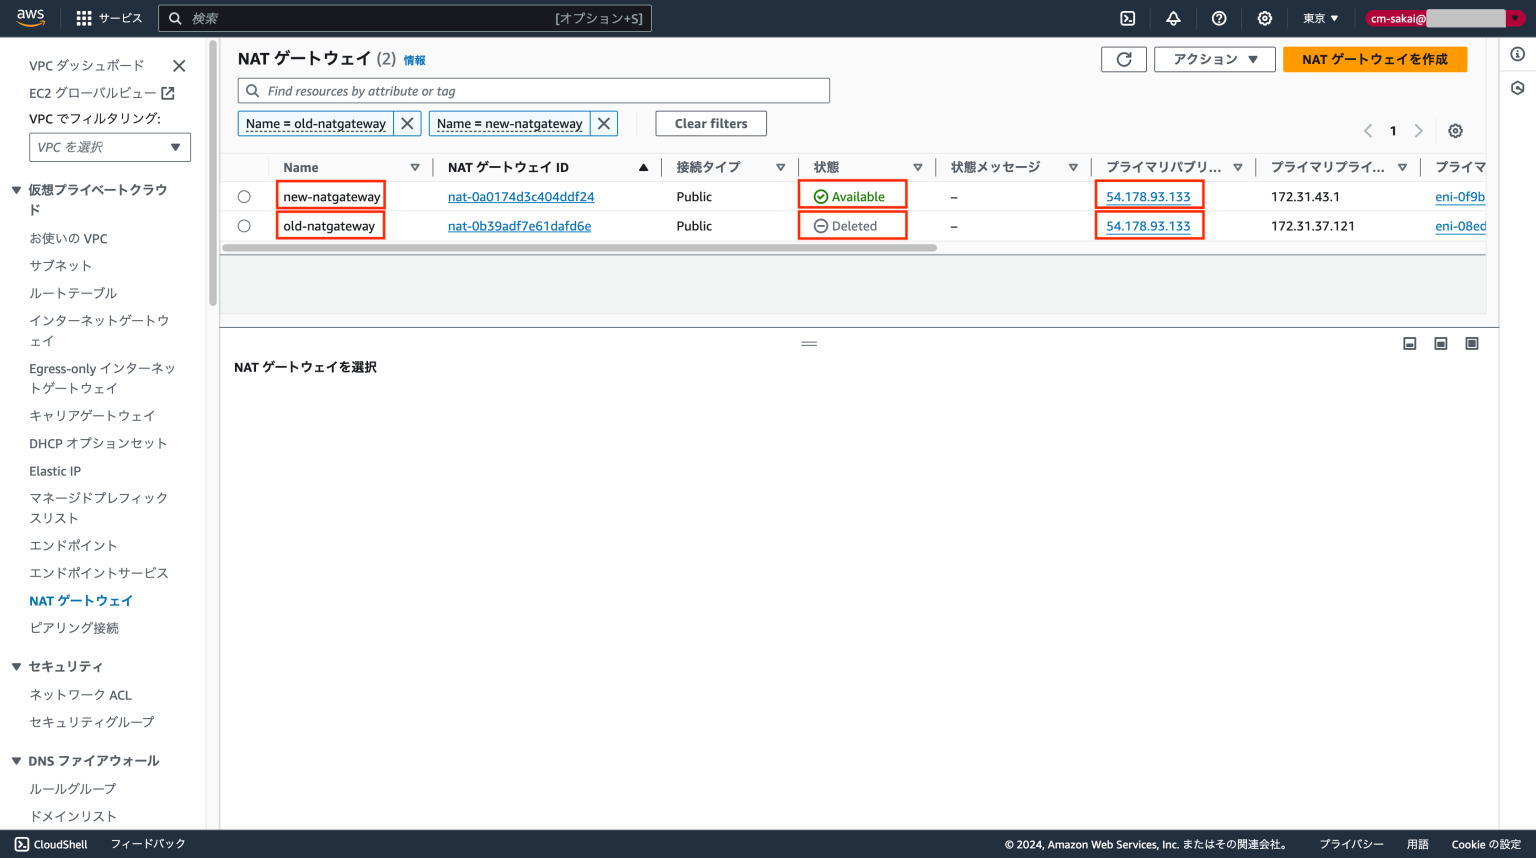Select the new-natgateway row radio button
This screenshot has width=1536, height=858.
tap(244, 196)
